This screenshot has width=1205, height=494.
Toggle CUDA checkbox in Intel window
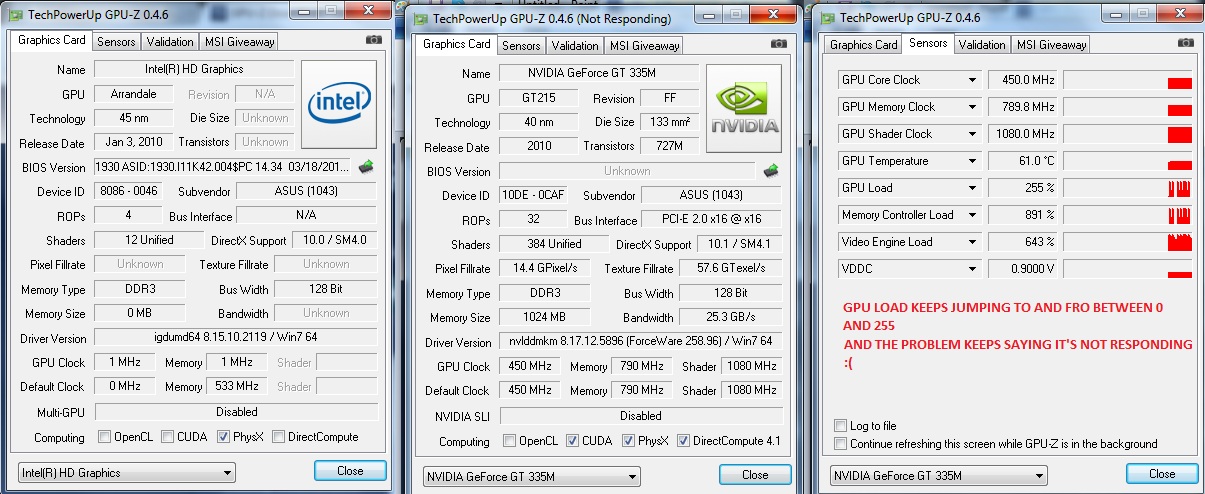[x=167, y=437]
